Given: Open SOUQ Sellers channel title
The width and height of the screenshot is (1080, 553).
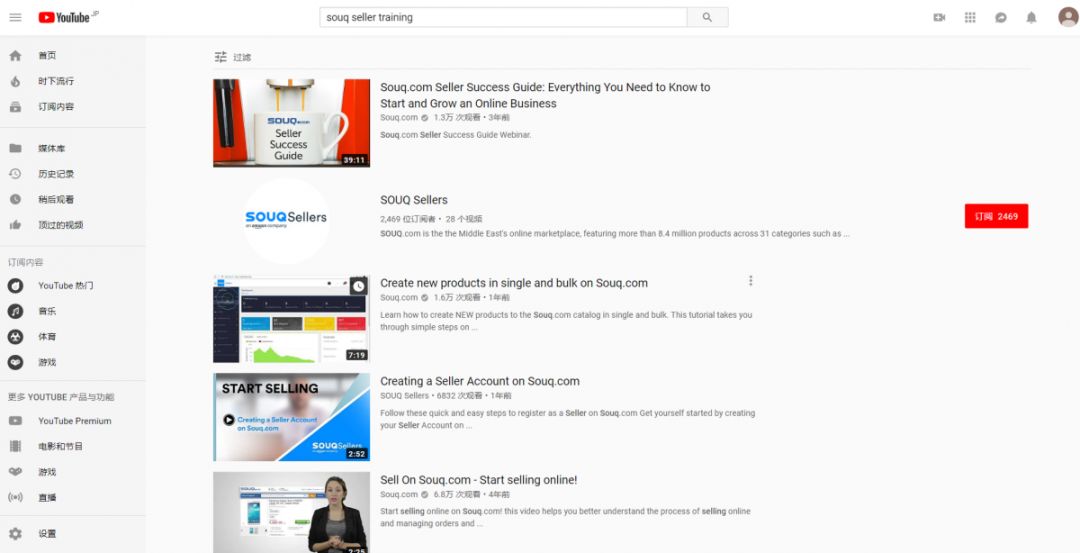Looking at the screenshot, I should click(x=414, y=200).
